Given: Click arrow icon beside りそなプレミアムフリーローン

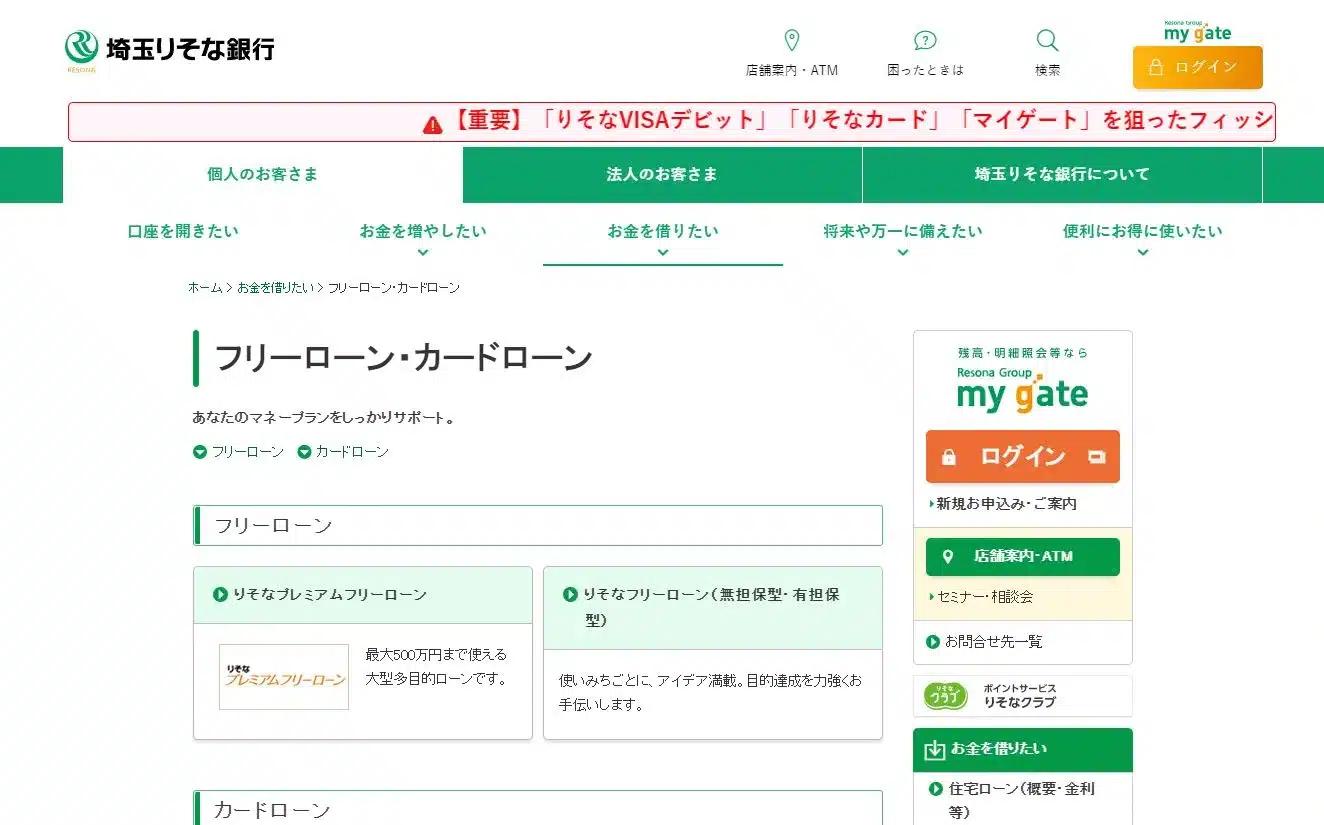Looking at the screenshot, I should click(x=220, y=595).
